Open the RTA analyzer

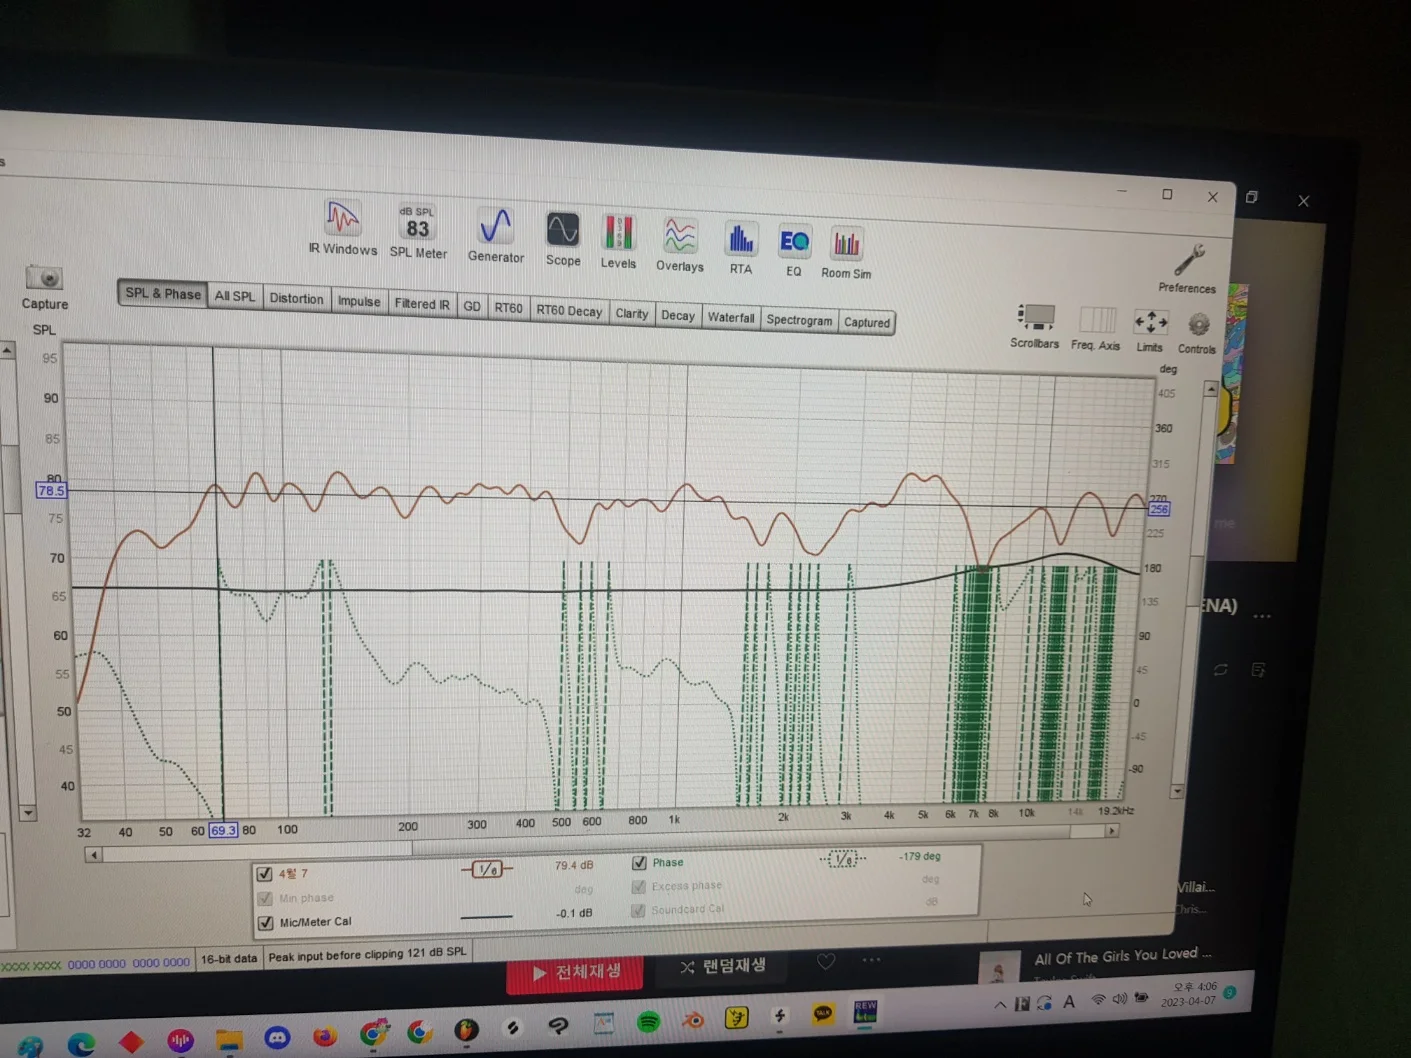(741, 247)
